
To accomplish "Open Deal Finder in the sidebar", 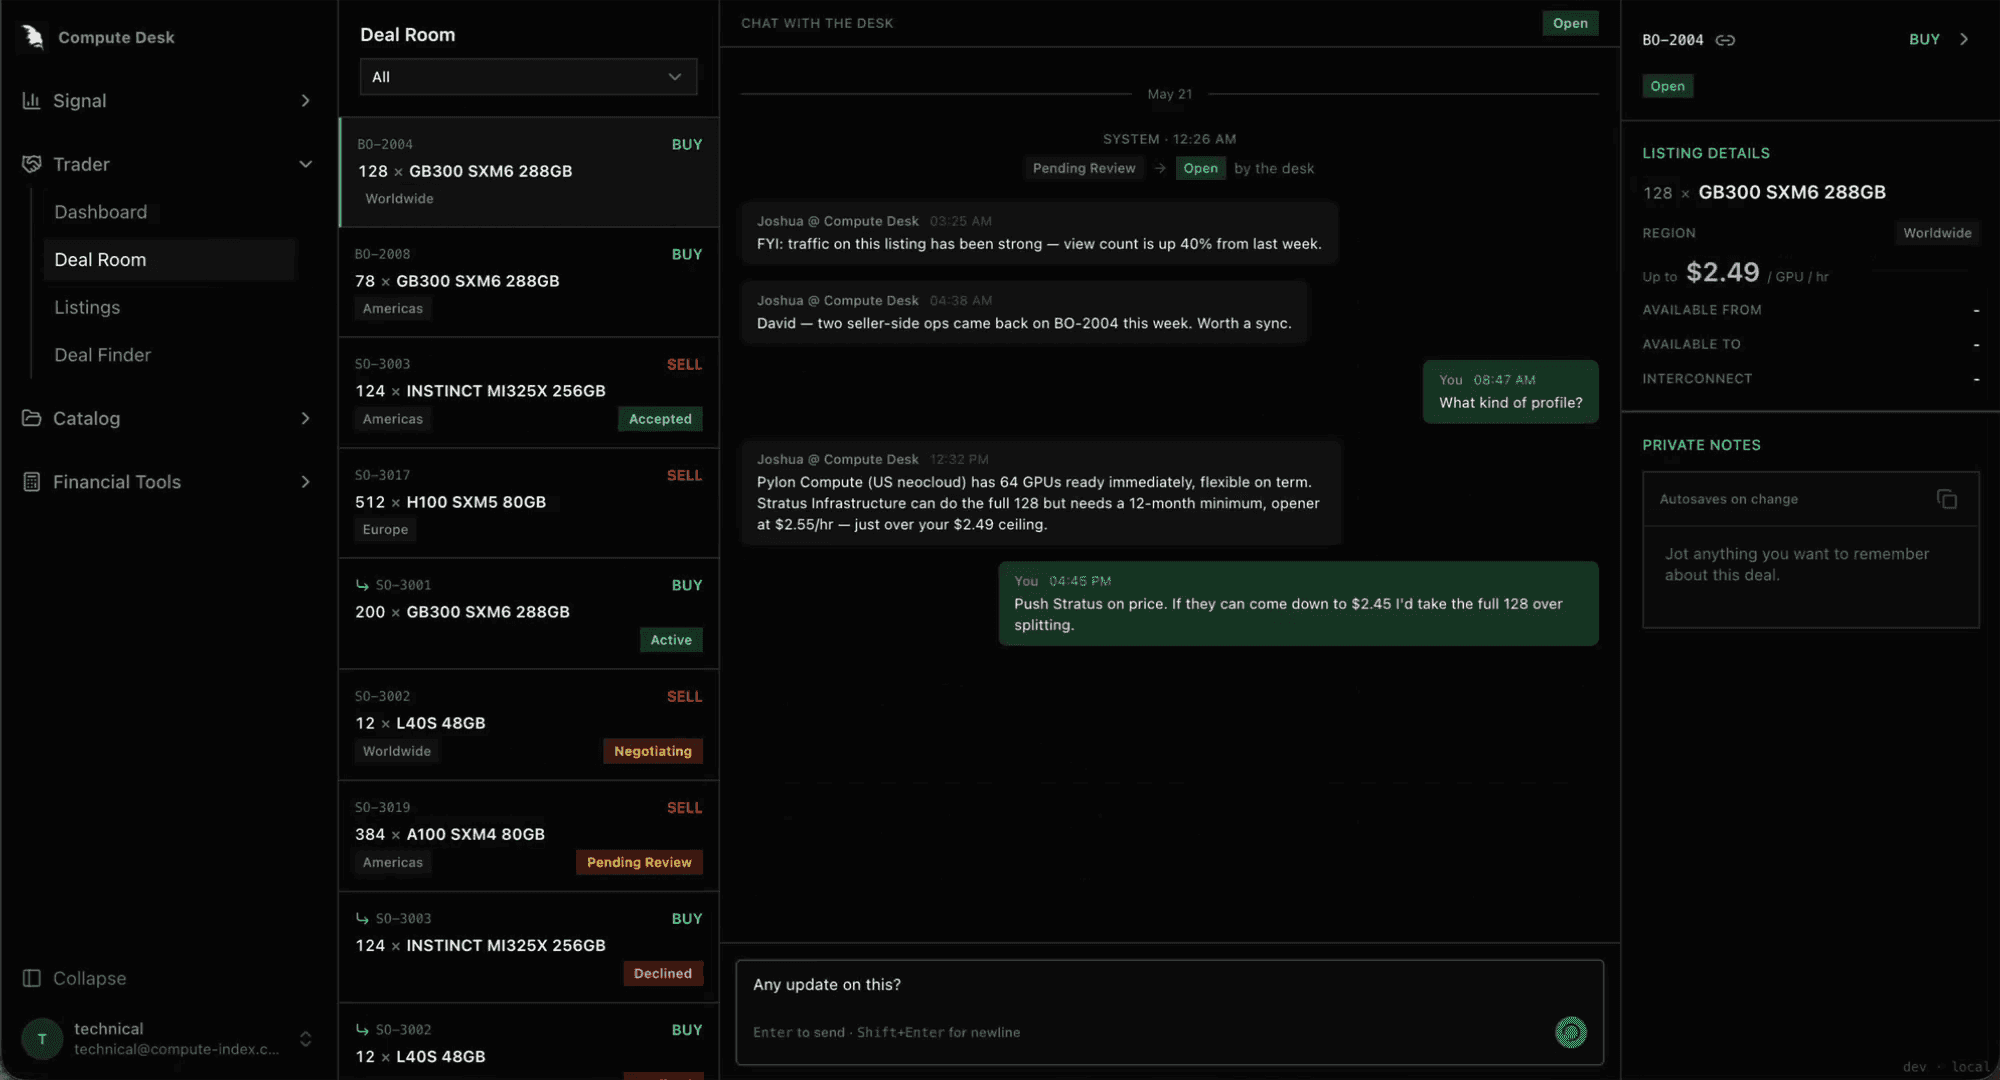I will (x=102, y=355).
